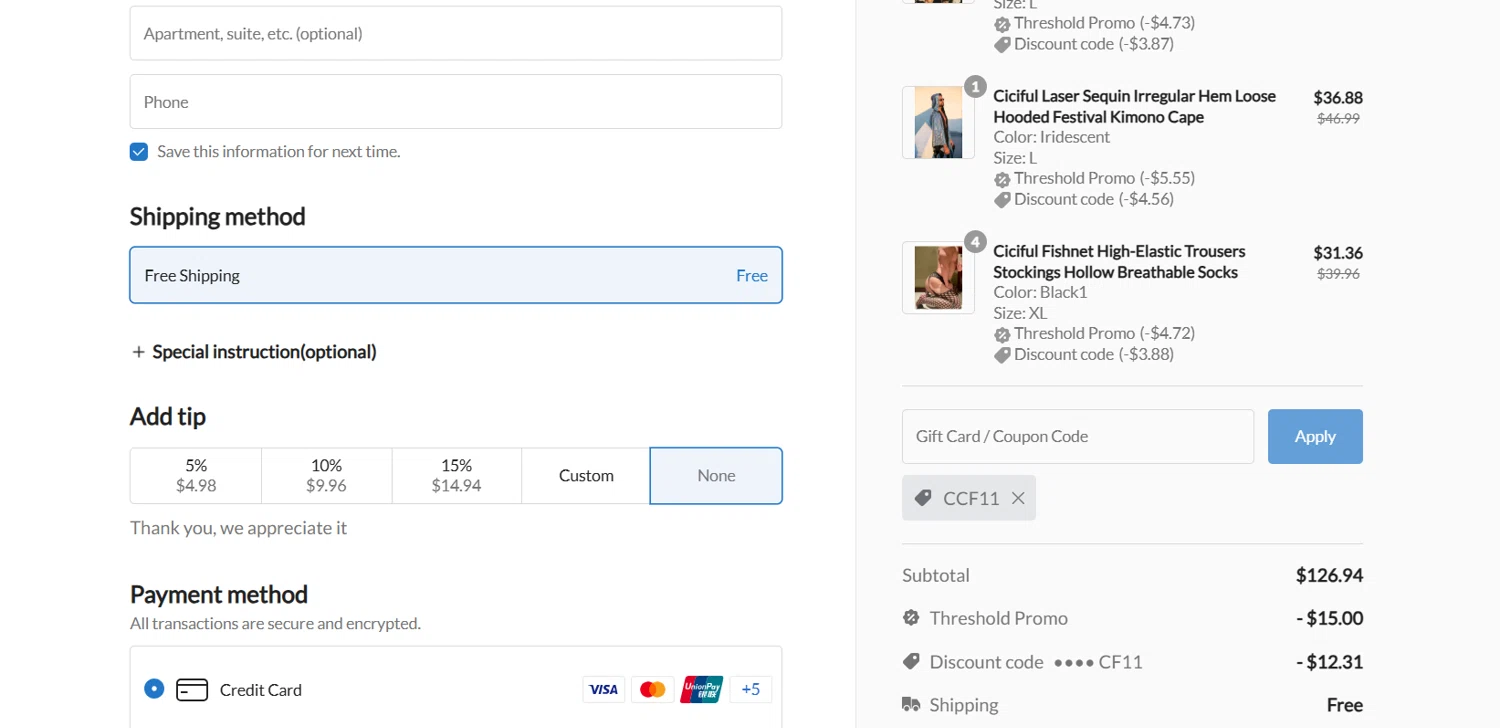The image size is (1500, 728).
Task: Choose the 5% tip option
Action: click(x=196, y=476)
